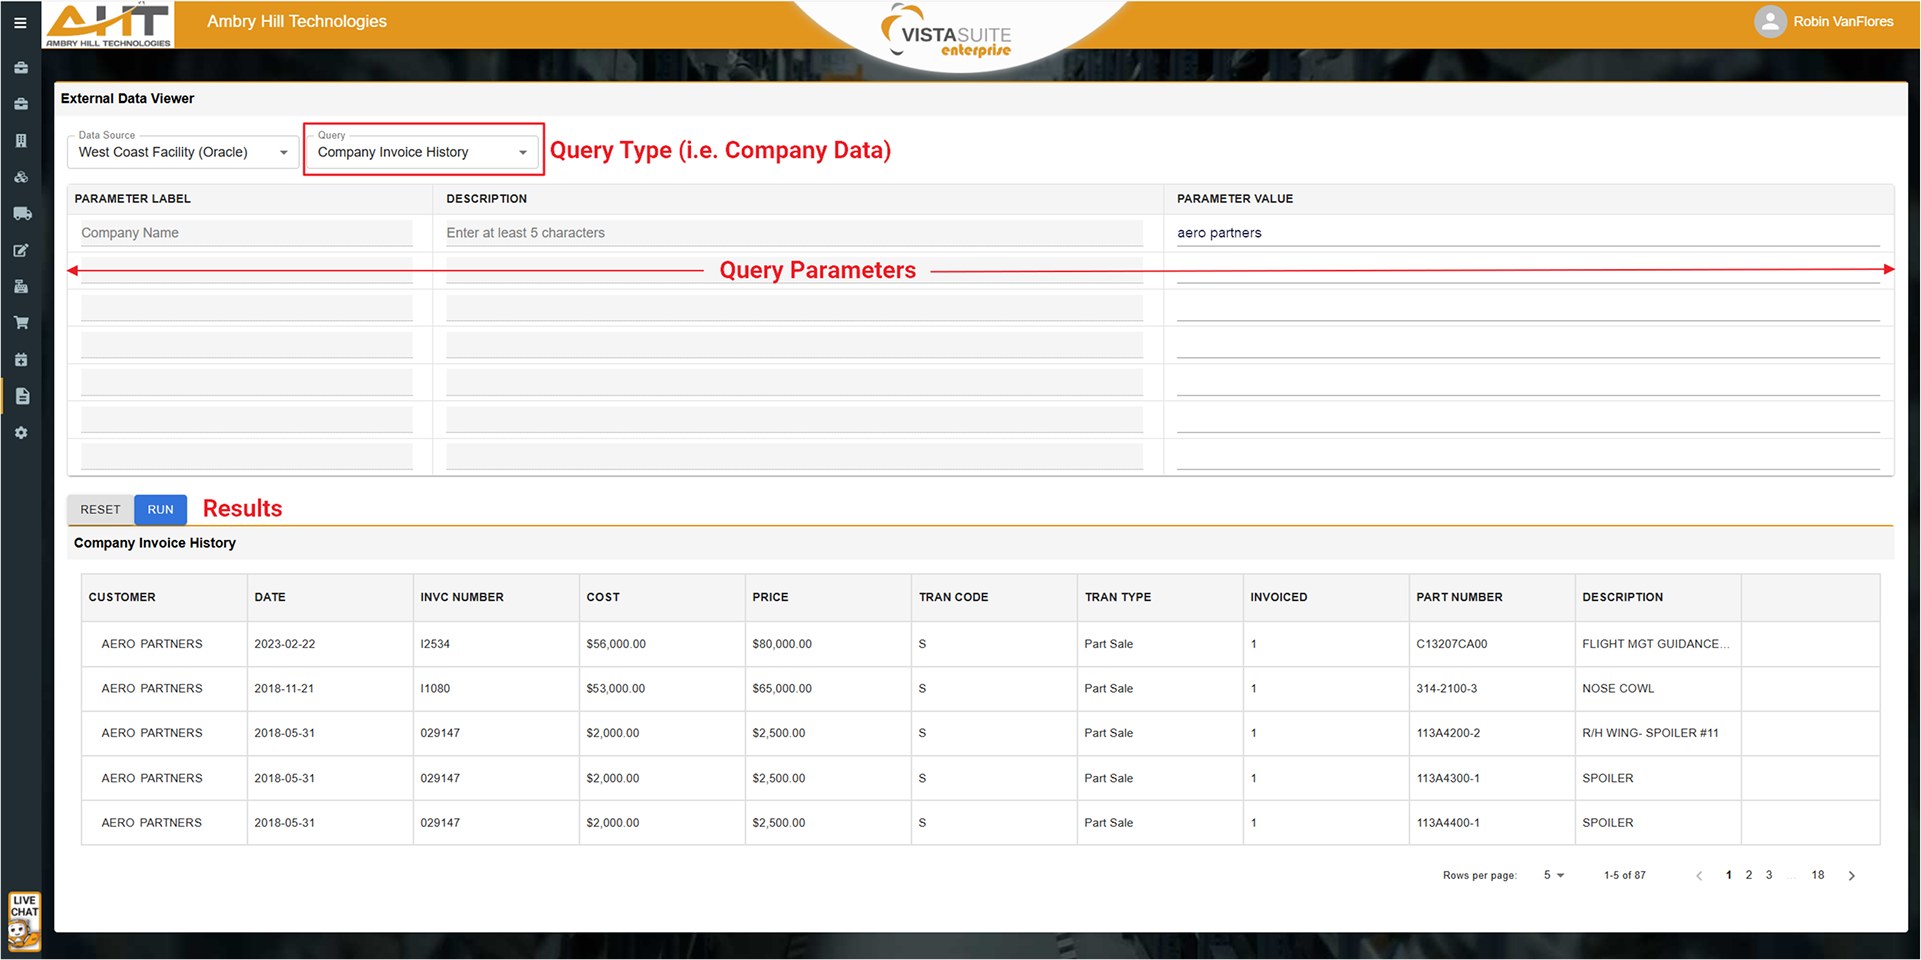Click the document icon in the sidebar
This screenshot has width=1921, height=960.
point(22,396)
